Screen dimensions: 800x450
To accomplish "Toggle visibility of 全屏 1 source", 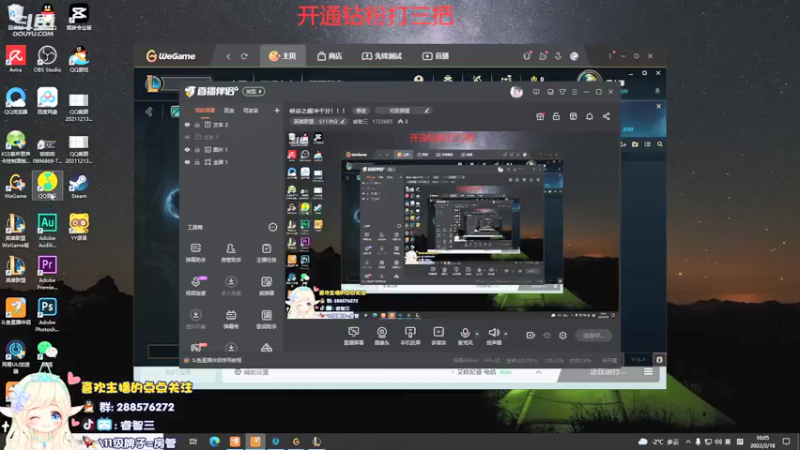I will 187,162.
